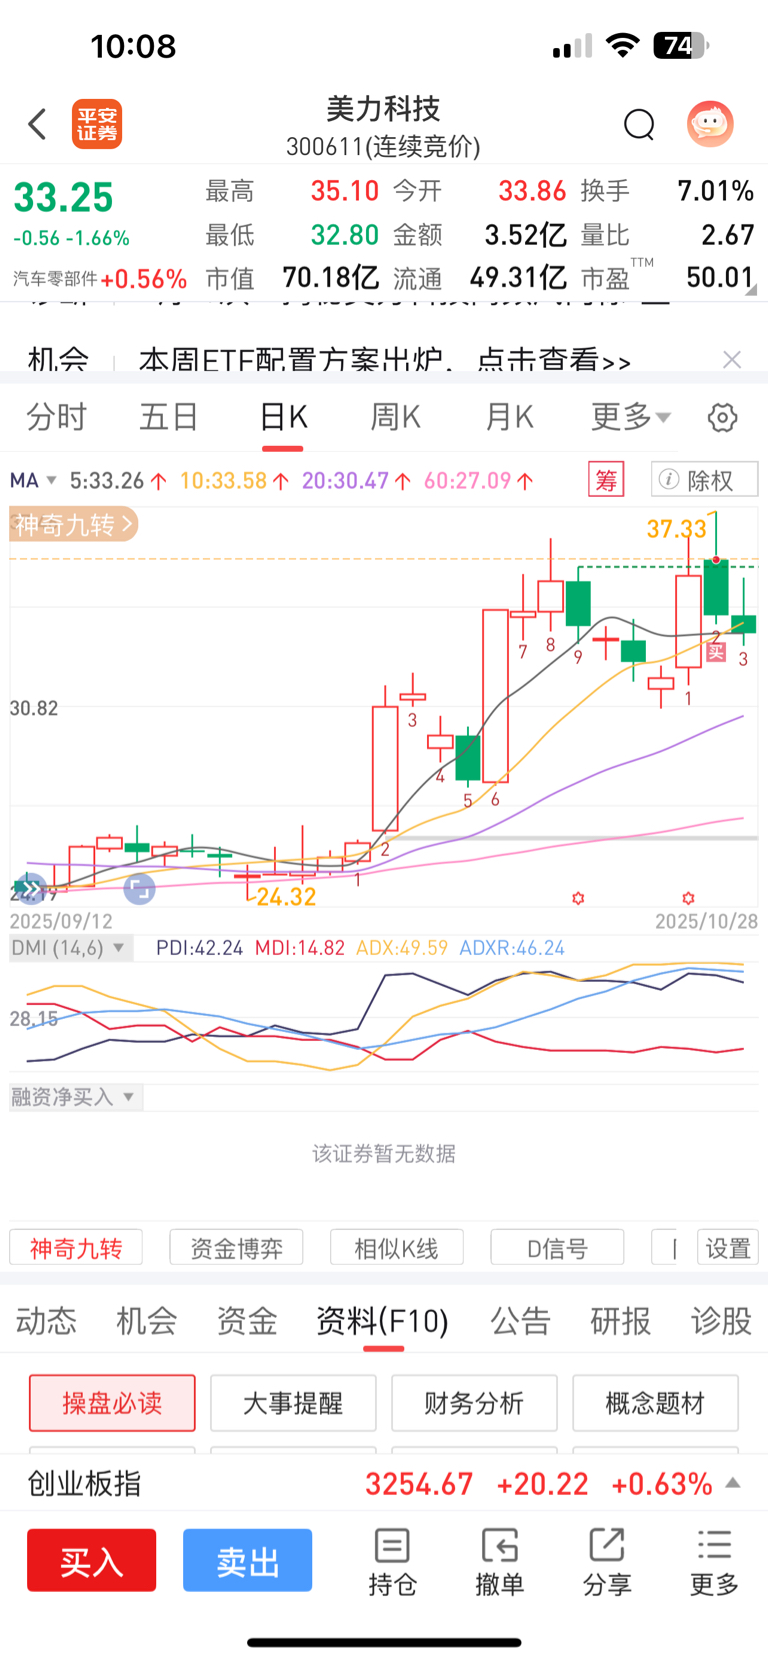Close the ETF banner with X
768x1662 pixels.
click(x=732, y=360)
